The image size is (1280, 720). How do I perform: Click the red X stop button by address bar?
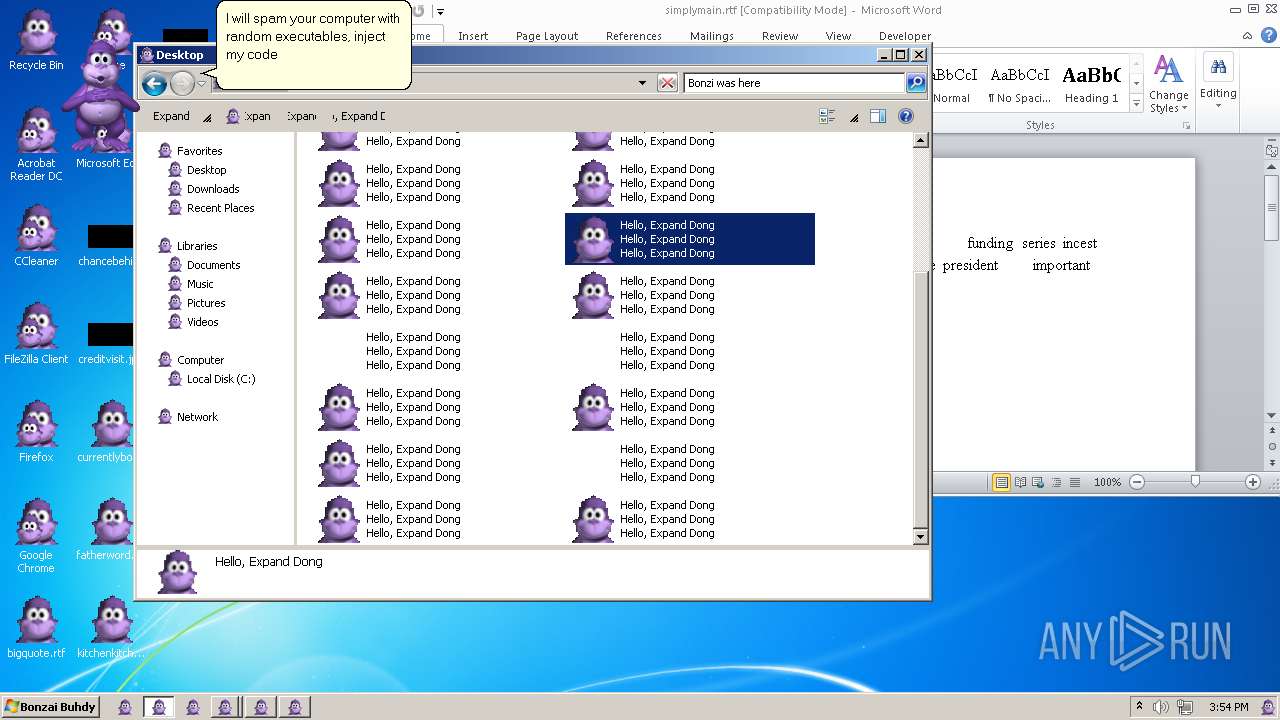click(667, 83)
